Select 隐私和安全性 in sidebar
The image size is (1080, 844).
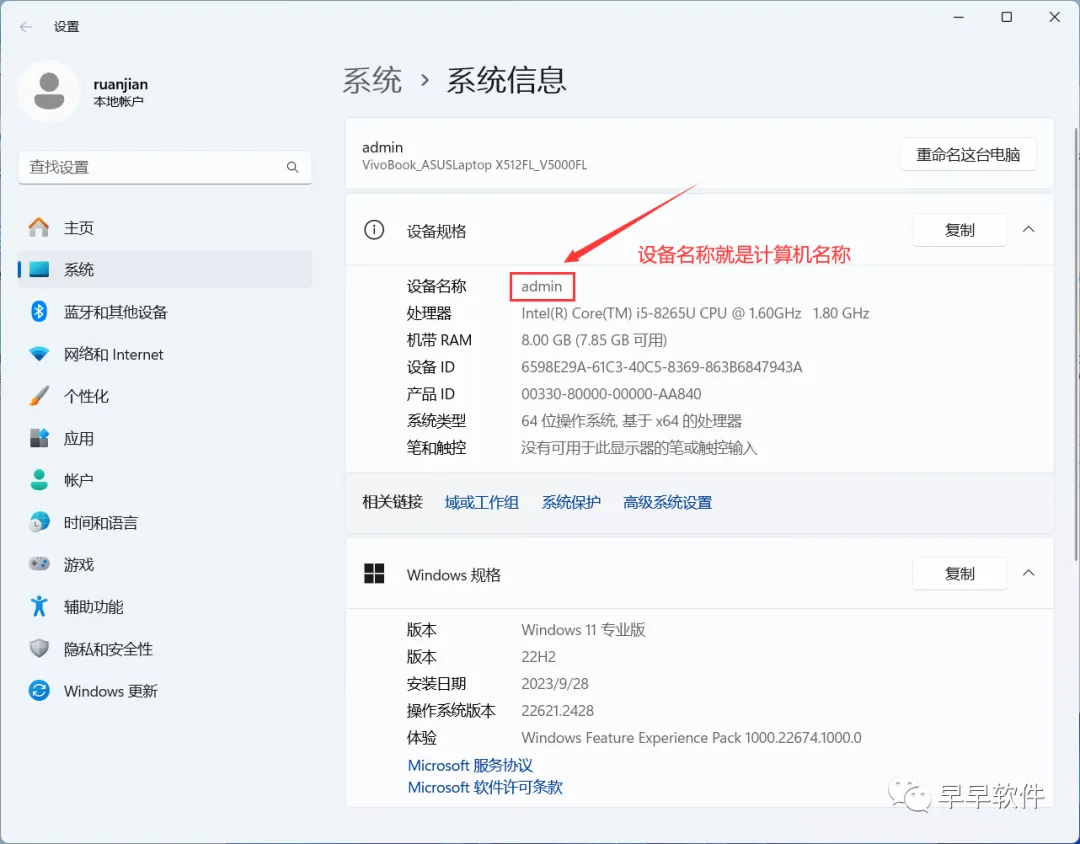pyautogui.click(x=165, y=648)
